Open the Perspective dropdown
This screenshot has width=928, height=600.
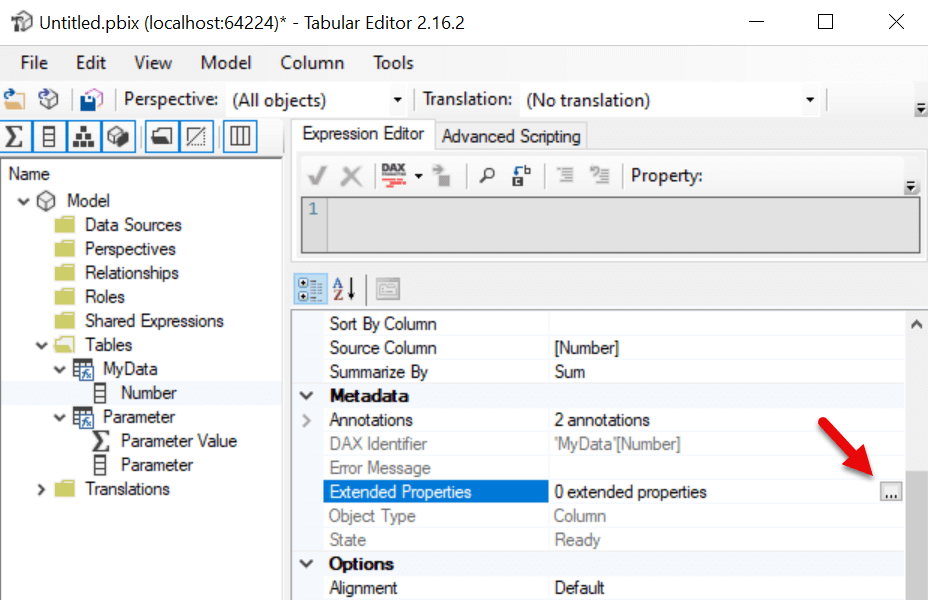point(397,100)
